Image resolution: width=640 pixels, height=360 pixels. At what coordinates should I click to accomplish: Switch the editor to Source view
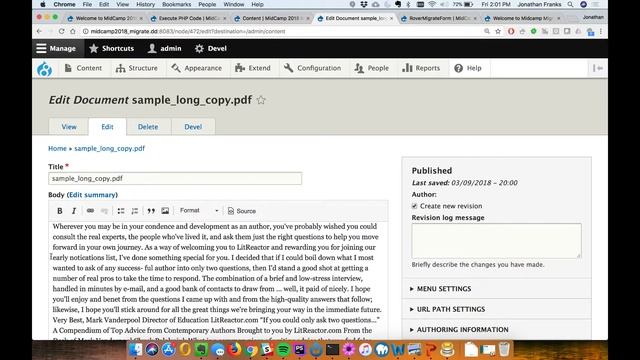(x=242, y=211)
